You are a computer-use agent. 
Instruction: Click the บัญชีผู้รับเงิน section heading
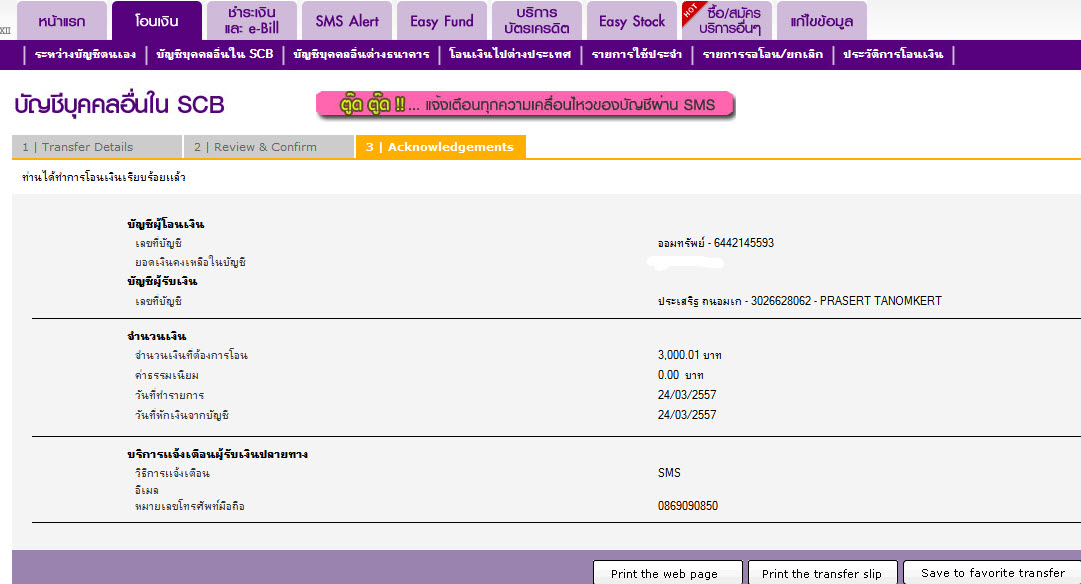click(162, 281)
